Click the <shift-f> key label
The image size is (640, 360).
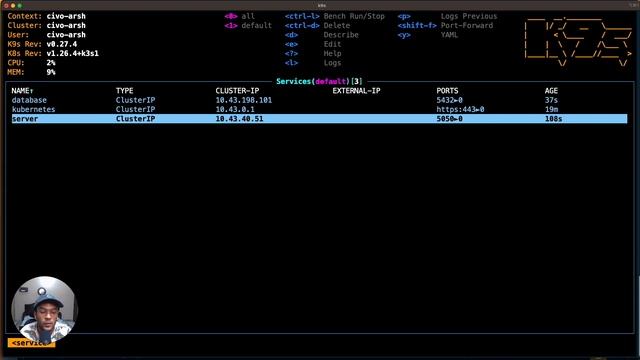(x=417, y=25)
